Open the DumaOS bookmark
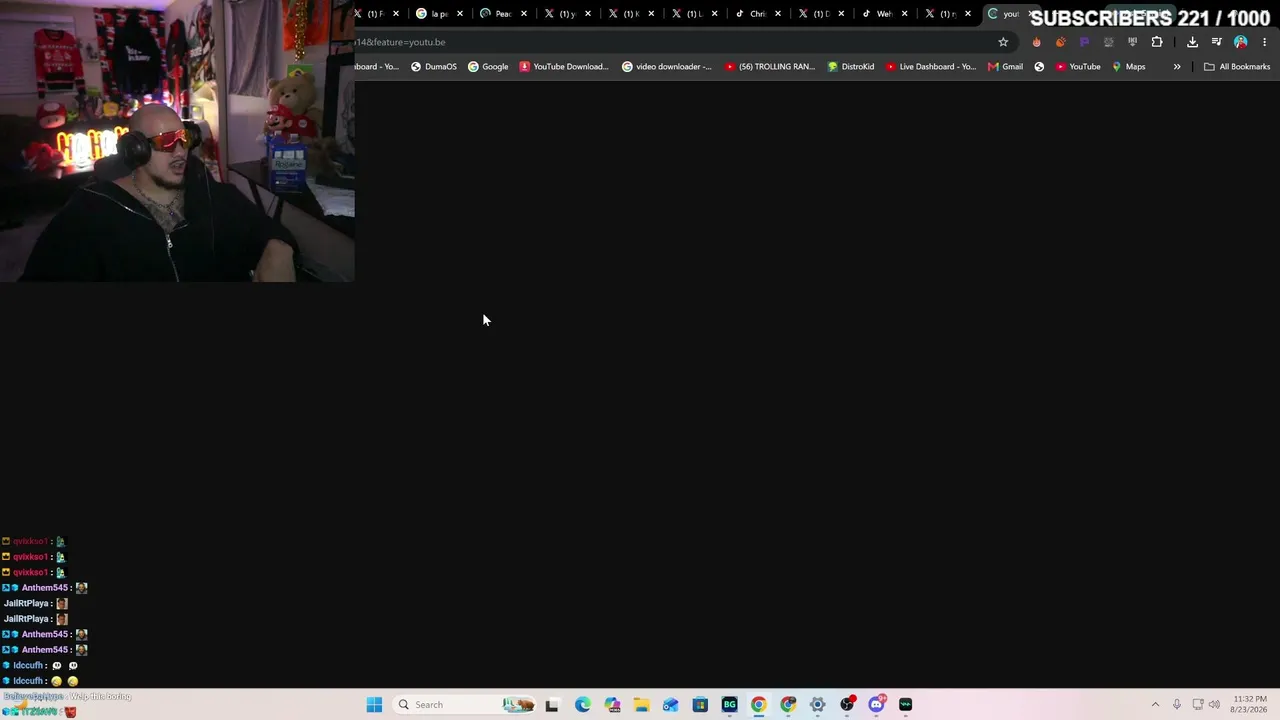The width and height of the screenshot is (1280, 720). coord(434,67)
